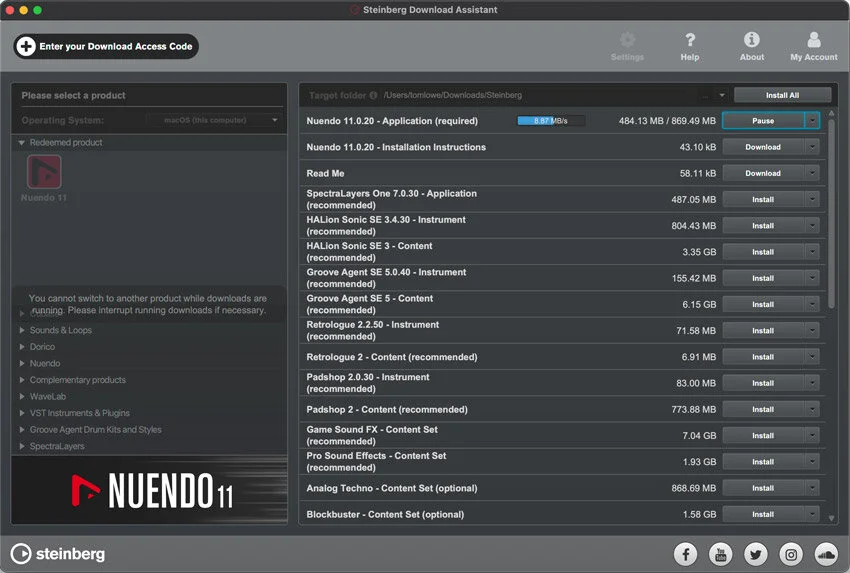Open the Operating System dropdown
The height and width of the screenshot is (573, 850).
click(x=214, y=120)
